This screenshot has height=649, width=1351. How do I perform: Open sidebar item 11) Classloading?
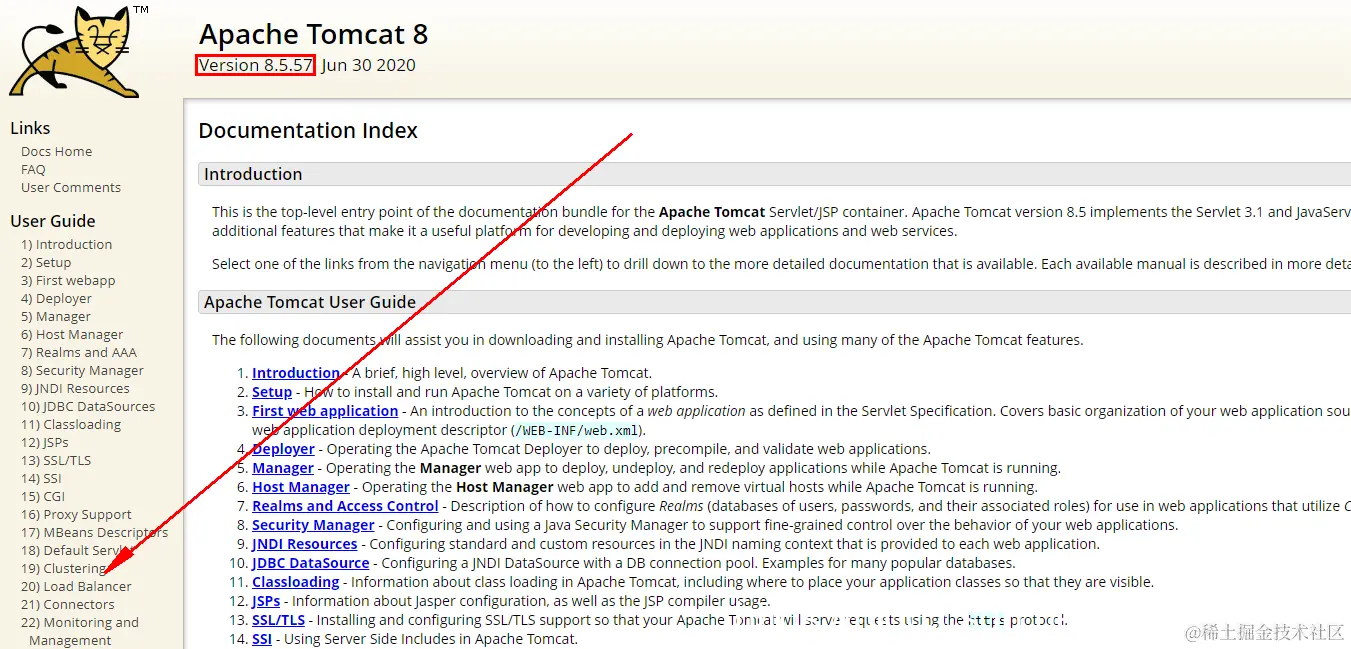pyautogui.click(x=71, y=425)
